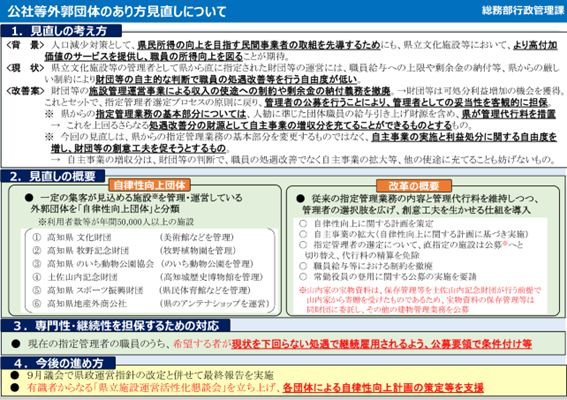Click the <改善案> label
The image size is (567, 400).
pos(25,90)
